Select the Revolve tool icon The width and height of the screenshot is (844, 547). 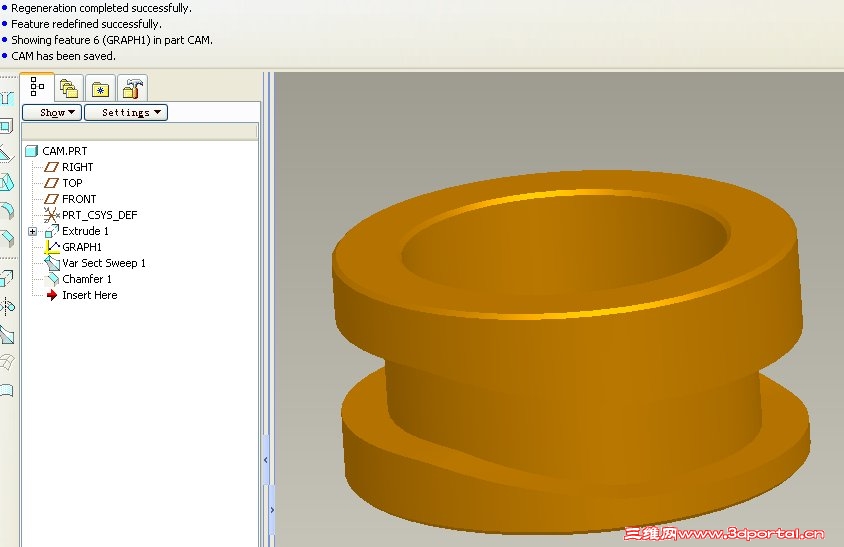(6, 306)
